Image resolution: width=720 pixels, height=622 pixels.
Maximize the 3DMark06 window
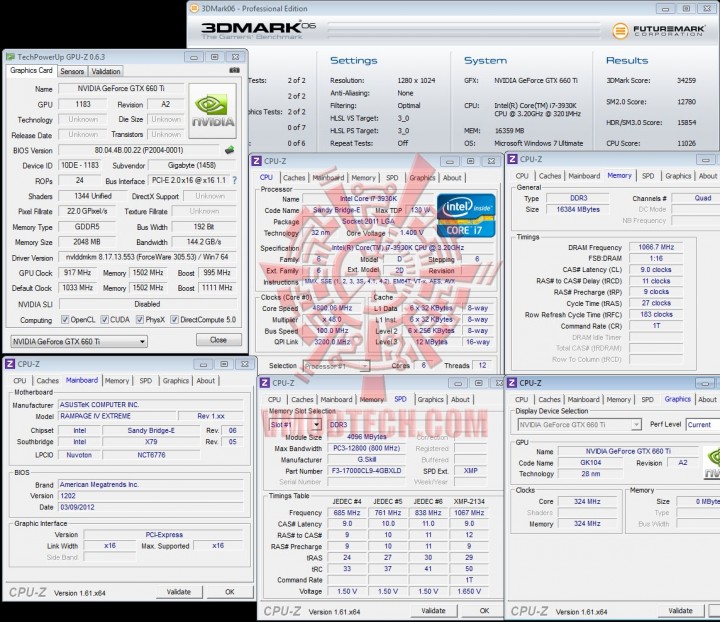point(686,8)
